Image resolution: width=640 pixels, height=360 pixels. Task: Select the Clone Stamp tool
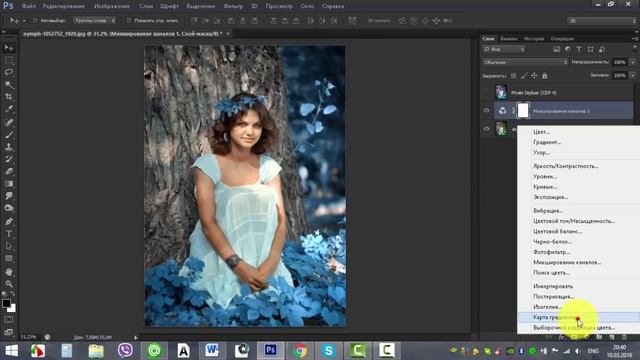tap(9, 147)
